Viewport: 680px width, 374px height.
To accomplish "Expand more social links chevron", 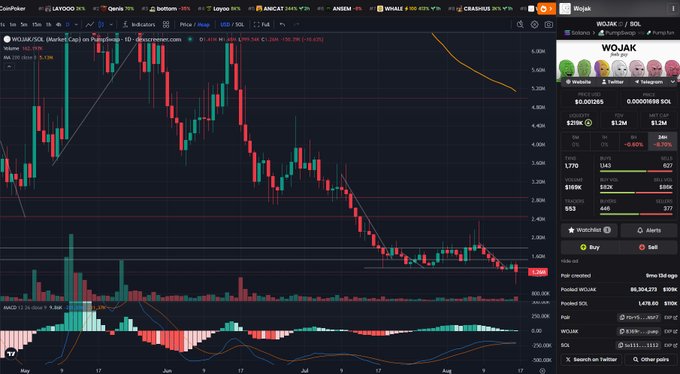I will click(x=673, y=82).
